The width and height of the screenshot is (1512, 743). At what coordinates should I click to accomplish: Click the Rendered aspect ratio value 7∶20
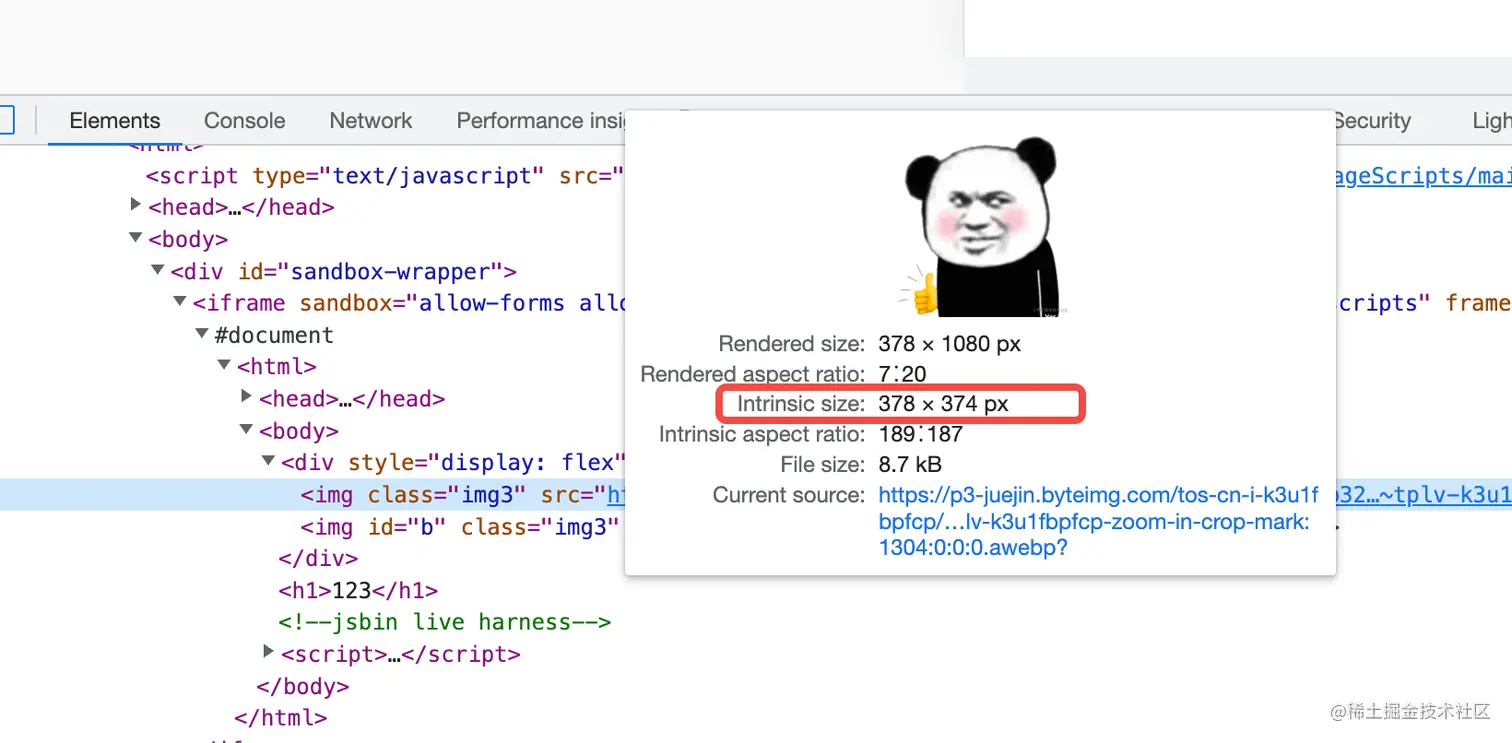(902, 374)
